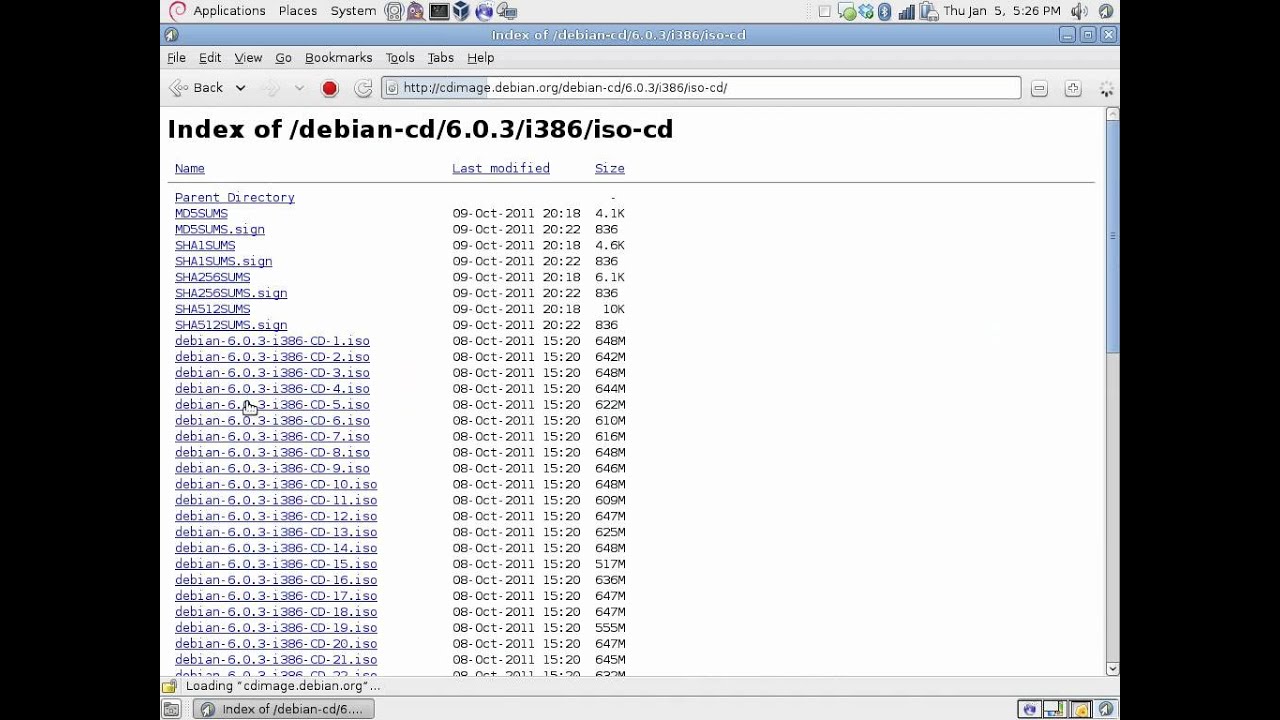Click the security lock icon in status bar
The height and width of the screenshot is (720, 1280).
point(169,686)
